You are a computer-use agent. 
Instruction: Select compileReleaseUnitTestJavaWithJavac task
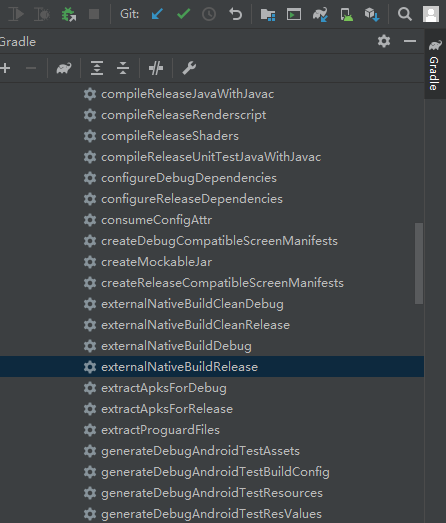pyautogui.click(x=211, y=157)
